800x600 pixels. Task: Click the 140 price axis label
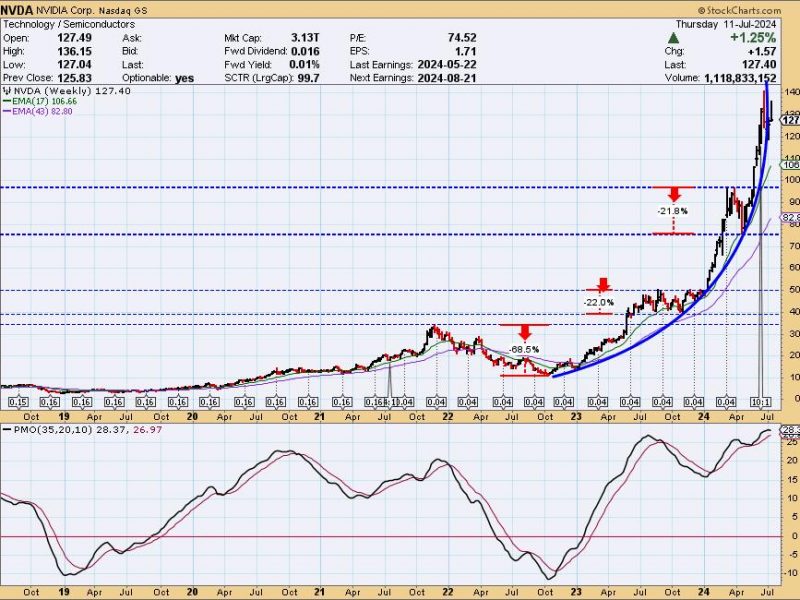[x=792, y=92]
